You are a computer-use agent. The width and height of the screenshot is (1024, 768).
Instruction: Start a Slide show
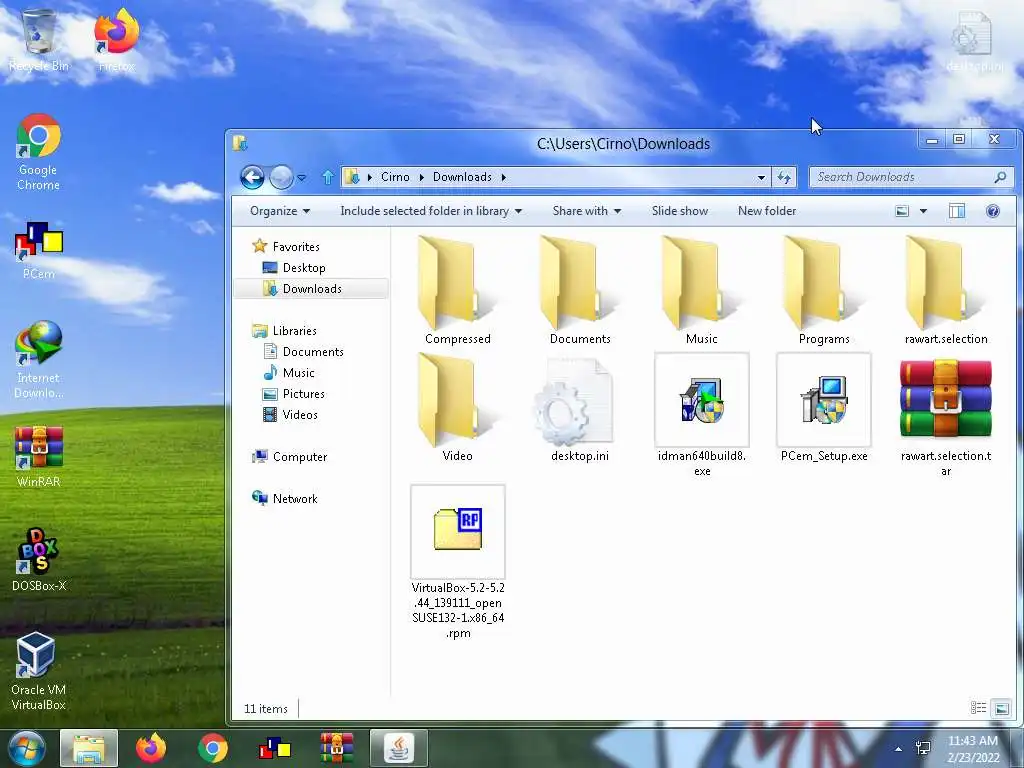coord(680,211)
